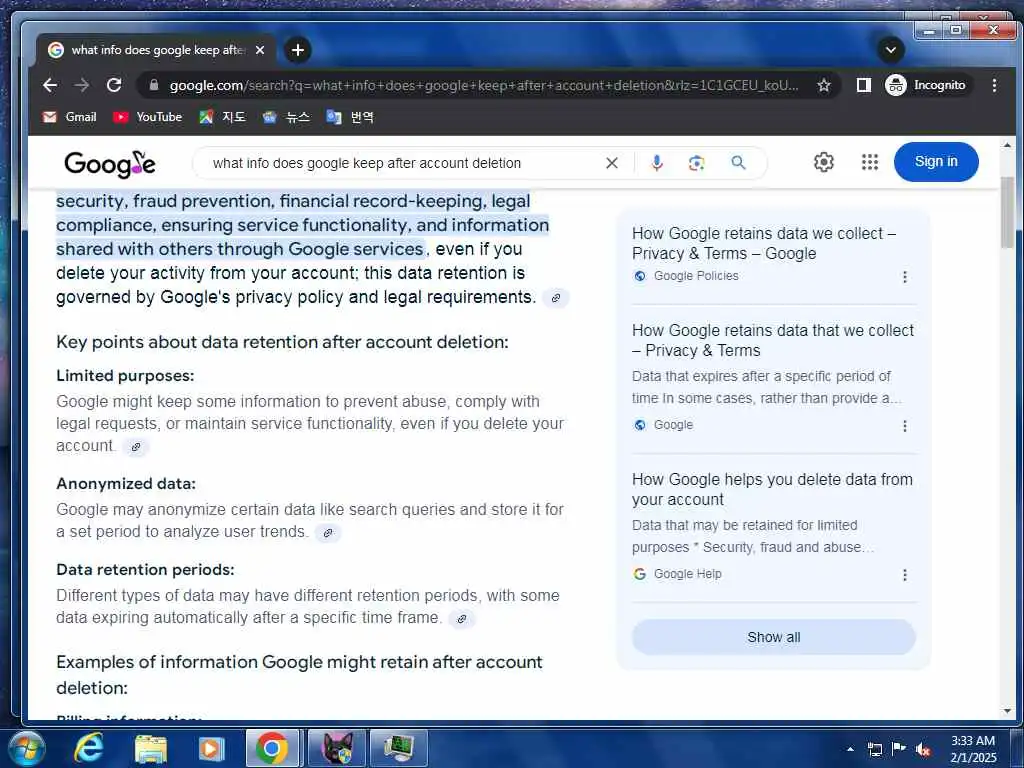This screenshot has width=1024, height=768.
Task: Click into the Google search box
Action: click(x=398, y=163)
